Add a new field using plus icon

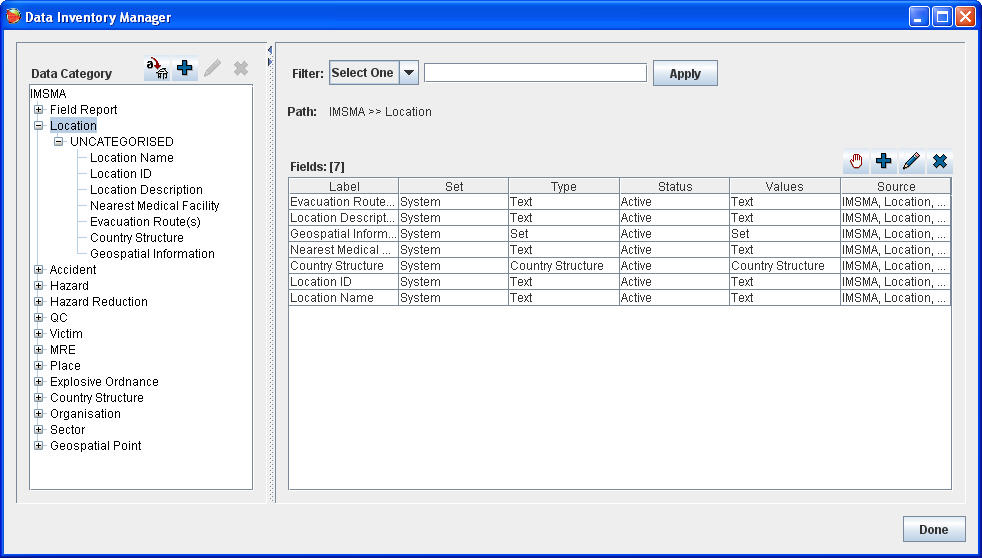coord(884,161)
